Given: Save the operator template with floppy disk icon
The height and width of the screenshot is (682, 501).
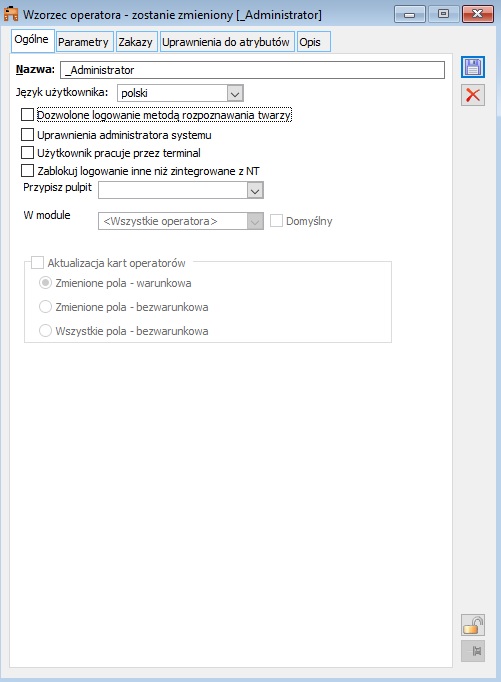Looking at the screenshot, I should click(x=473, y=67).
